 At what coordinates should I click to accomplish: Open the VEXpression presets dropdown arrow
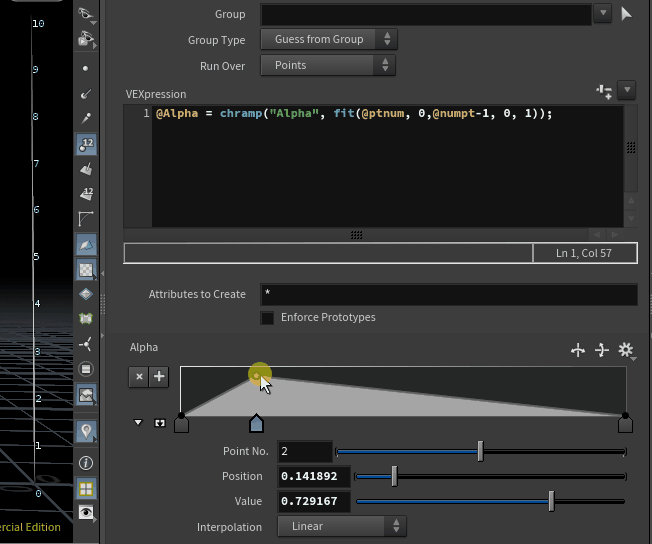pos(627,90)
